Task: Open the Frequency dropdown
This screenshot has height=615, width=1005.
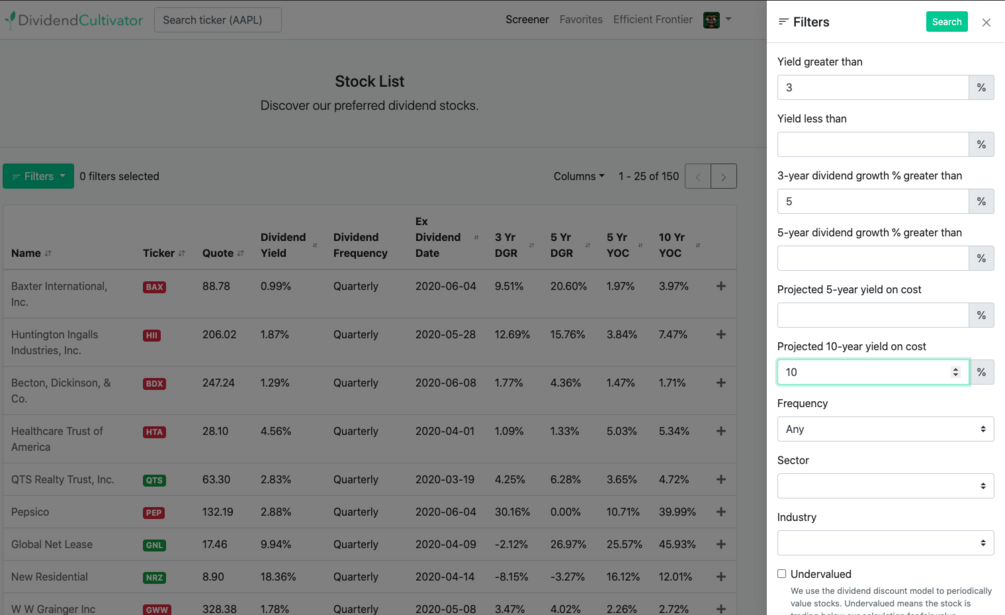Action: pyautogui.click(x=885, y=429)
